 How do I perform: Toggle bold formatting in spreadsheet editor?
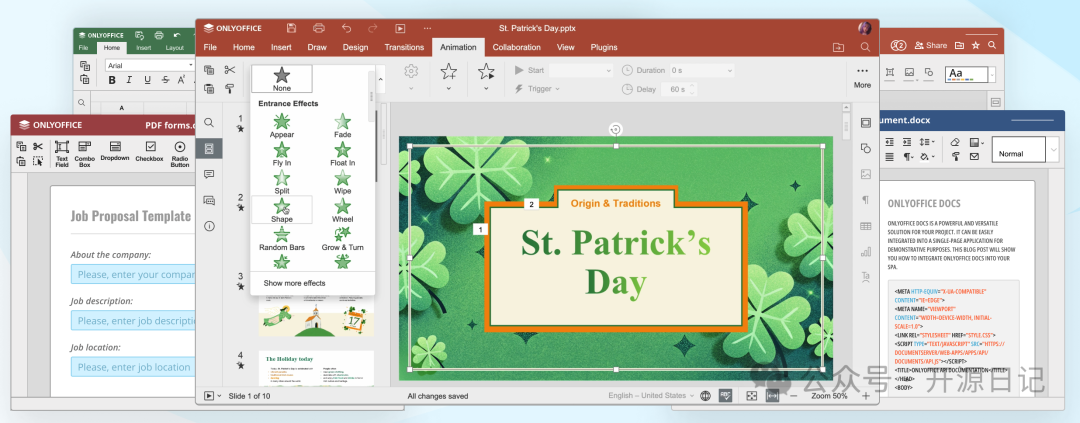[x=112, y=80]
